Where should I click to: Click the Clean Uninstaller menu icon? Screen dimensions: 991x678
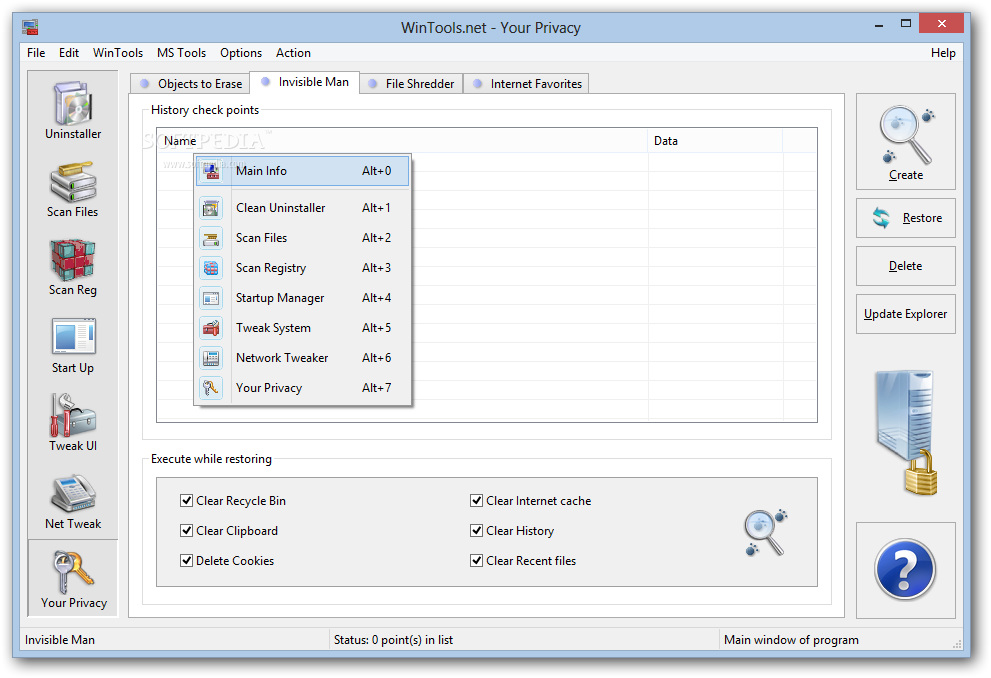click(211, 208)
